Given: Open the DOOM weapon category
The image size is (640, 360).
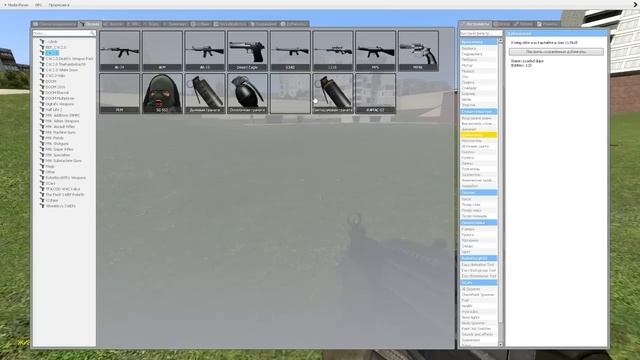Looking at the screenshot, I should 51,81.
